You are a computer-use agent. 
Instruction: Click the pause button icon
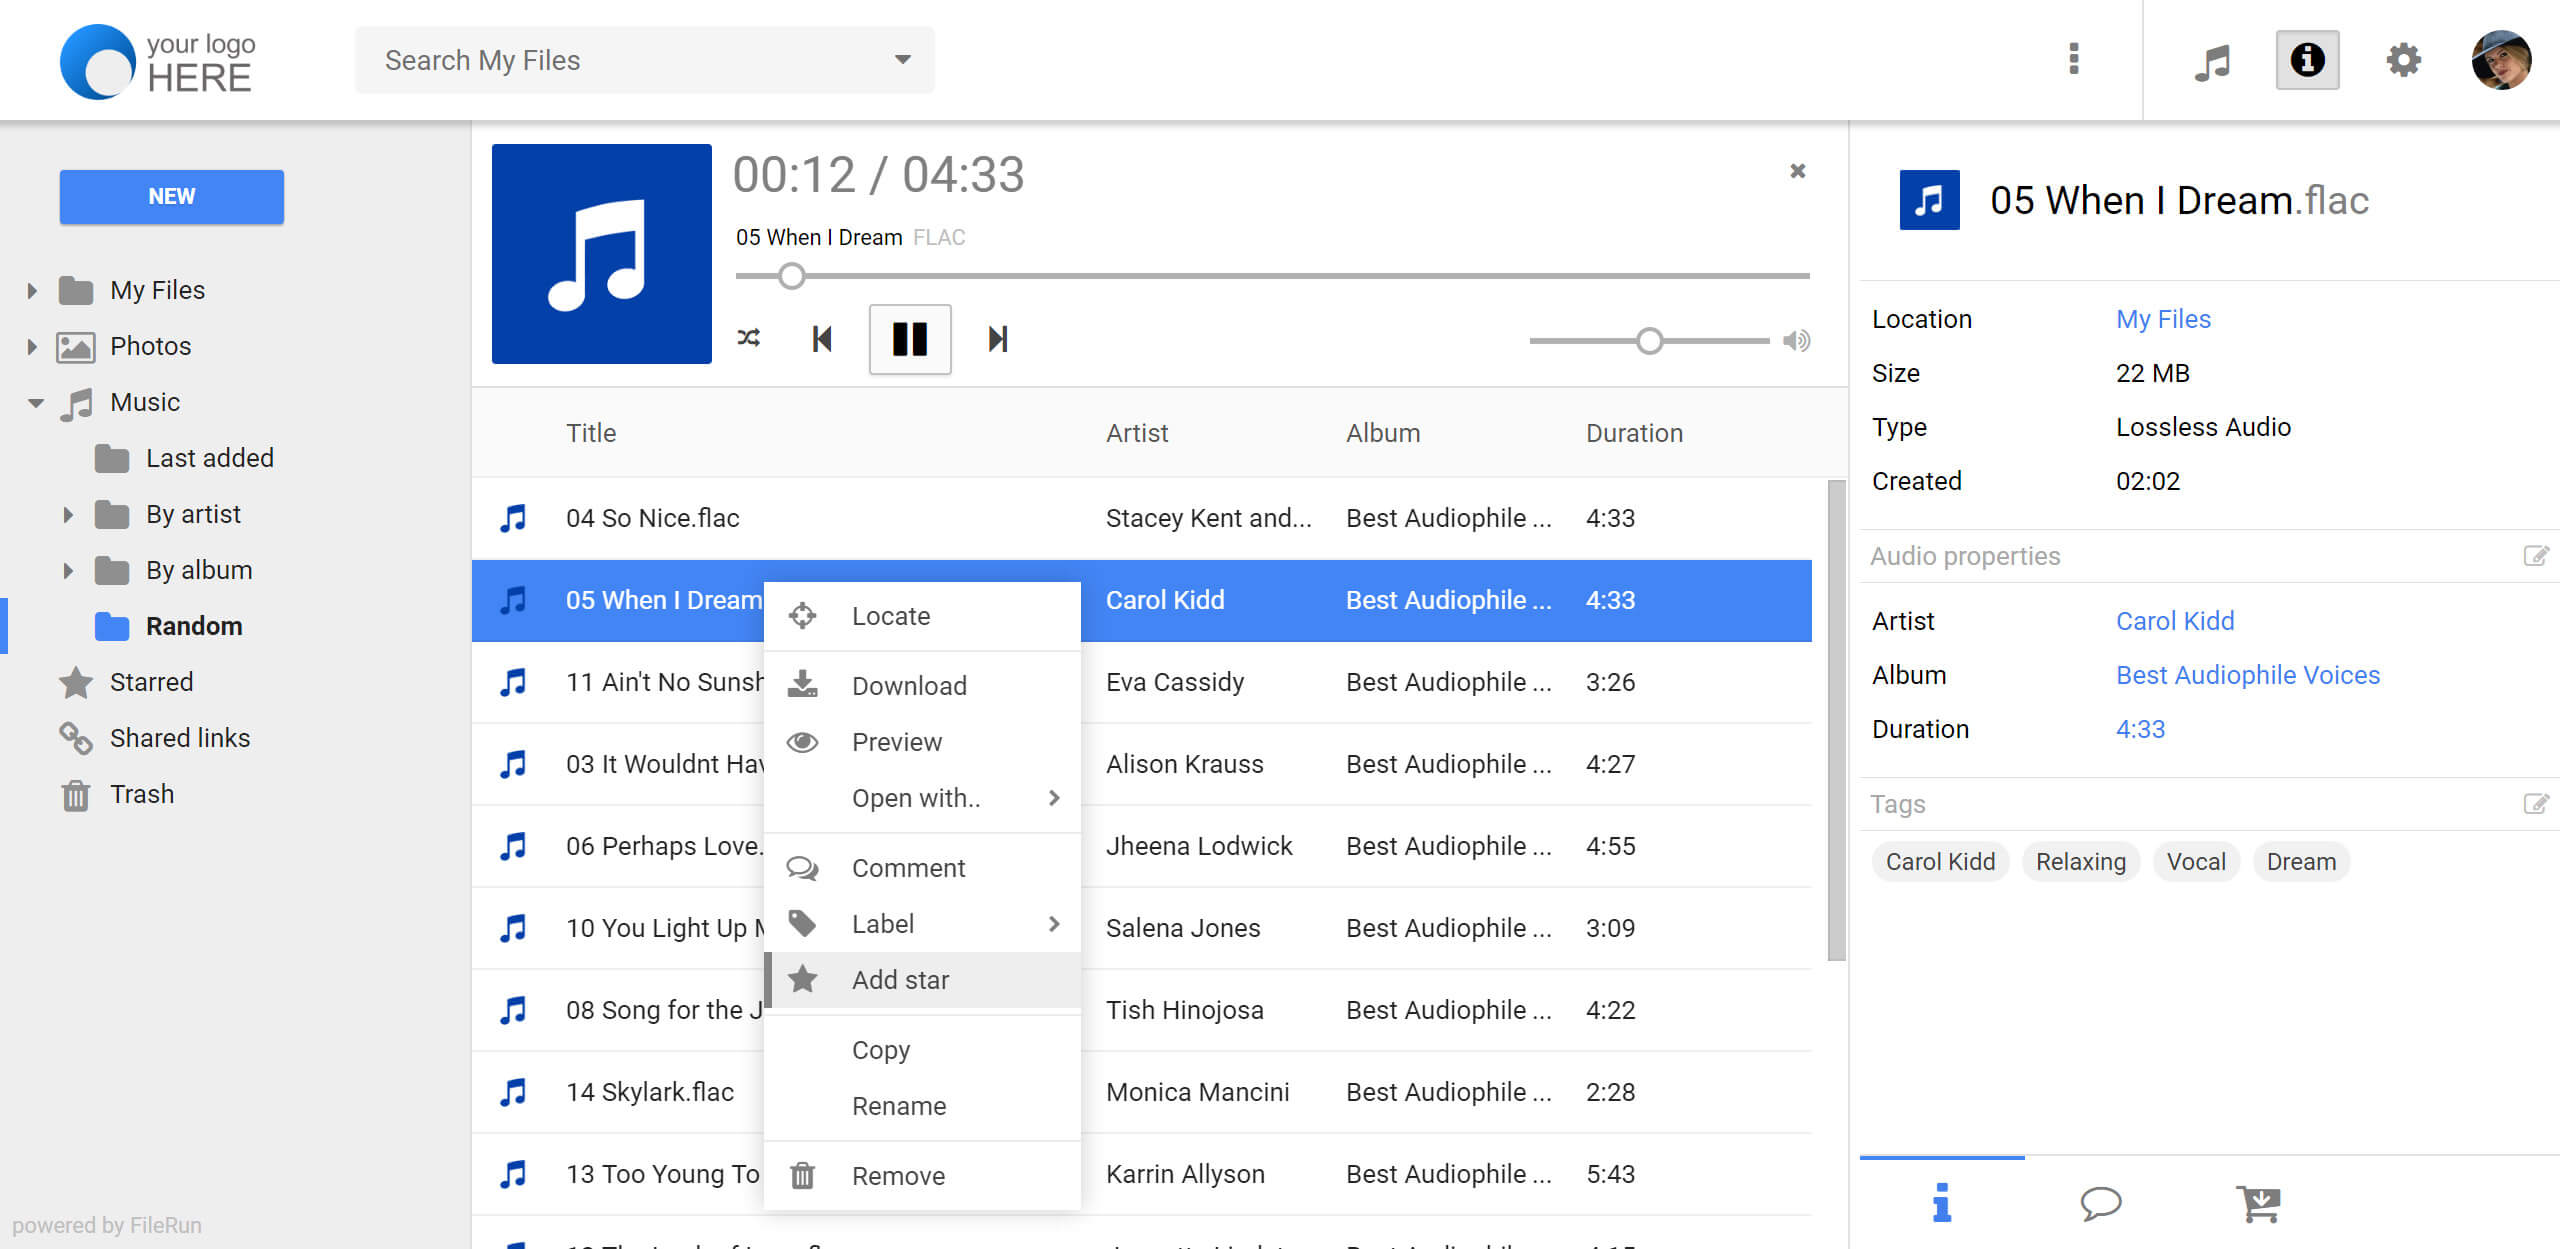pyautogui.click(x=909, y=340)
